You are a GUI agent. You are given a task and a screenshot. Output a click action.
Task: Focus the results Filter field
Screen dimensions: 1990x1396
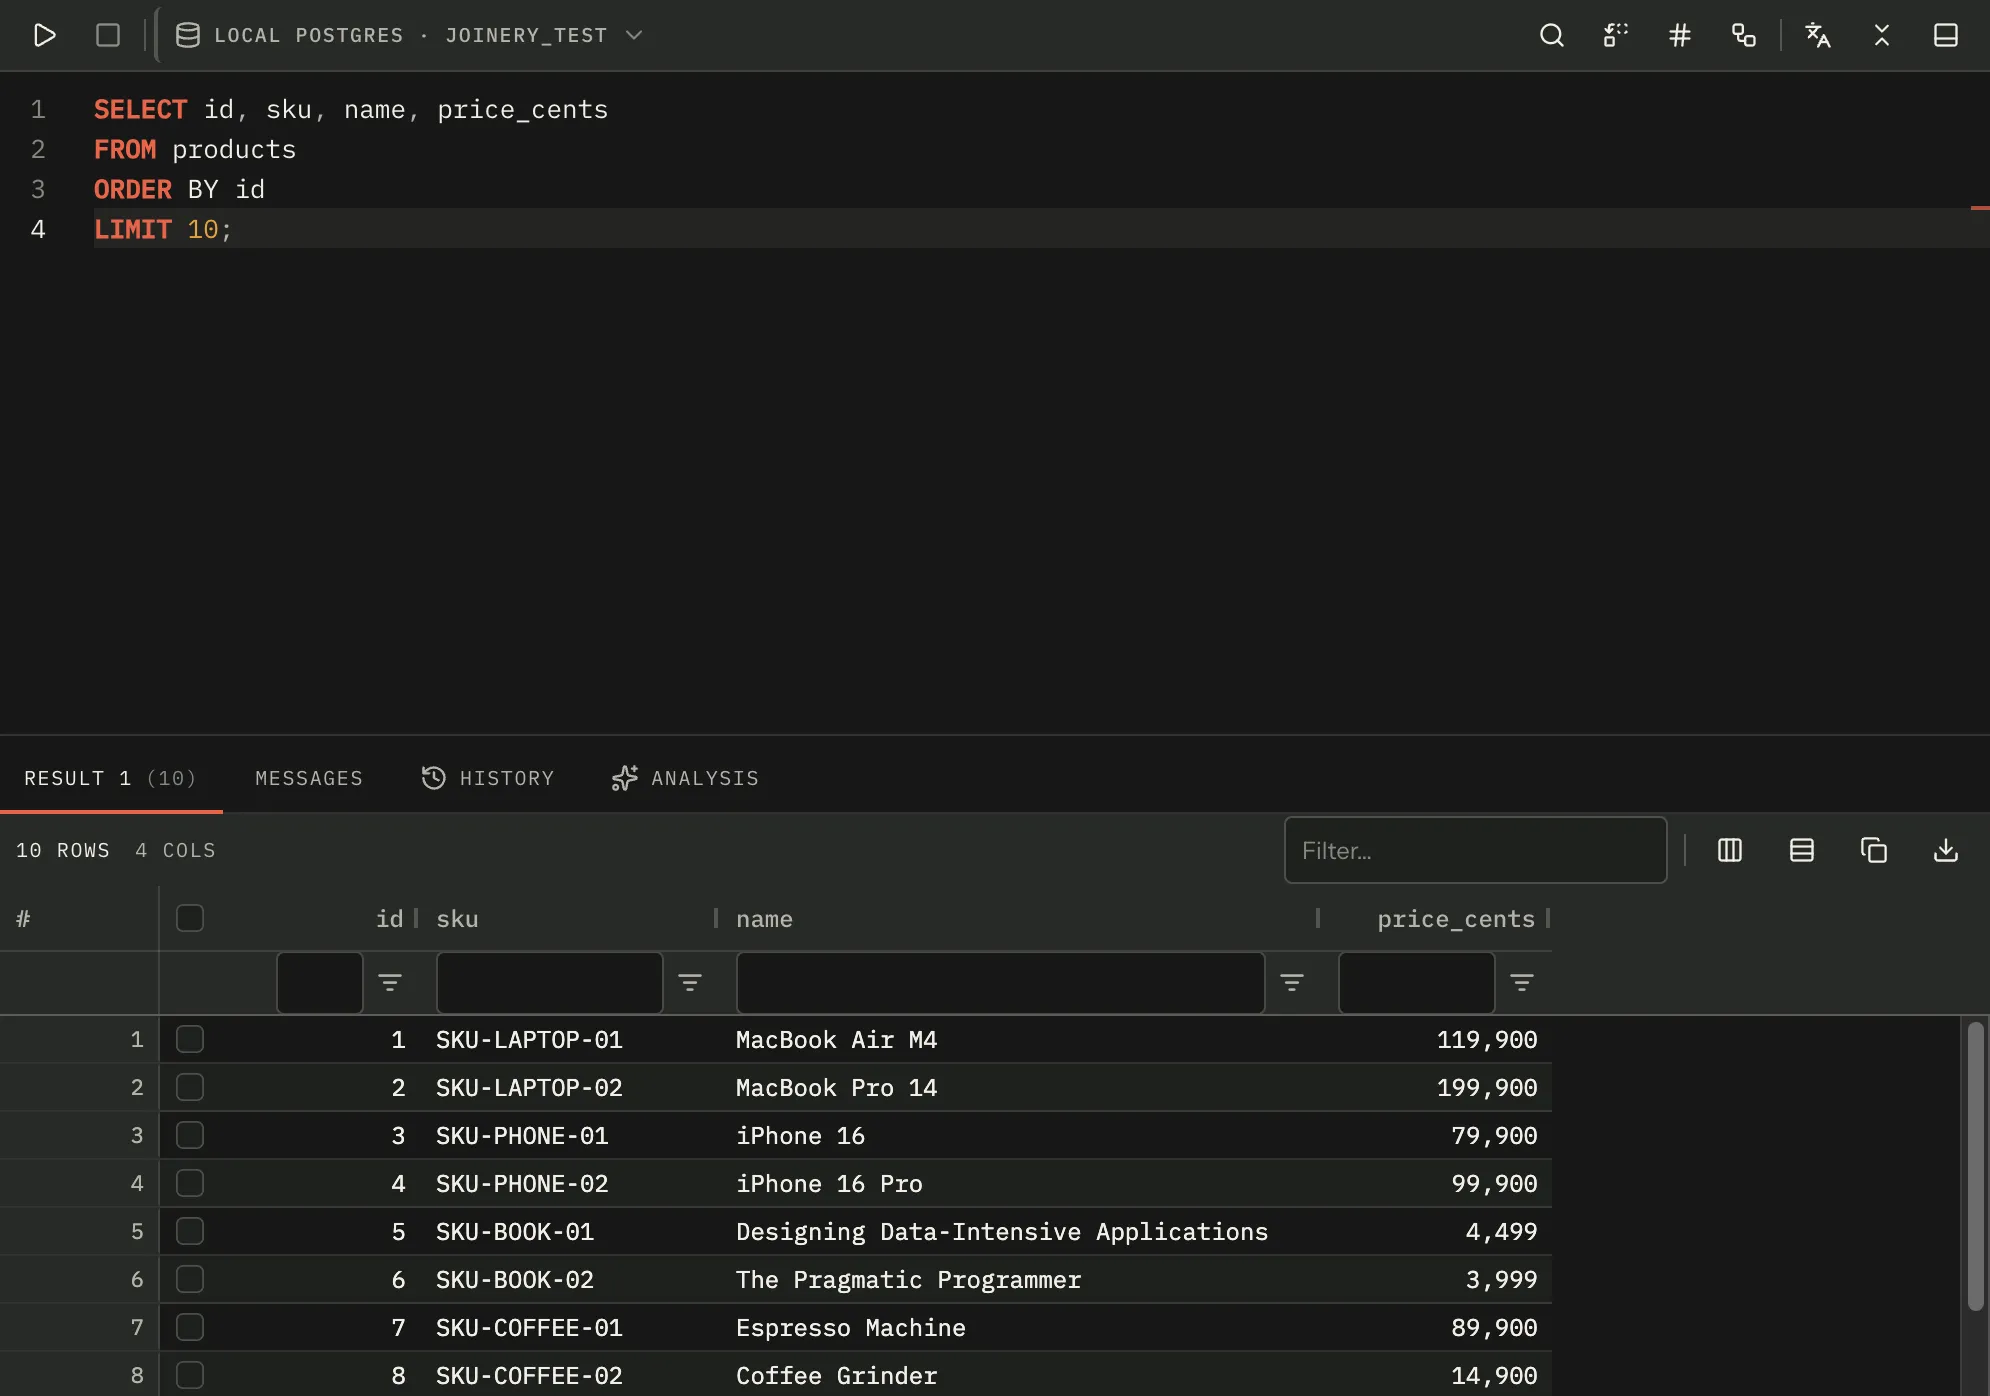pyautogui.click(x=1475, y=850)
